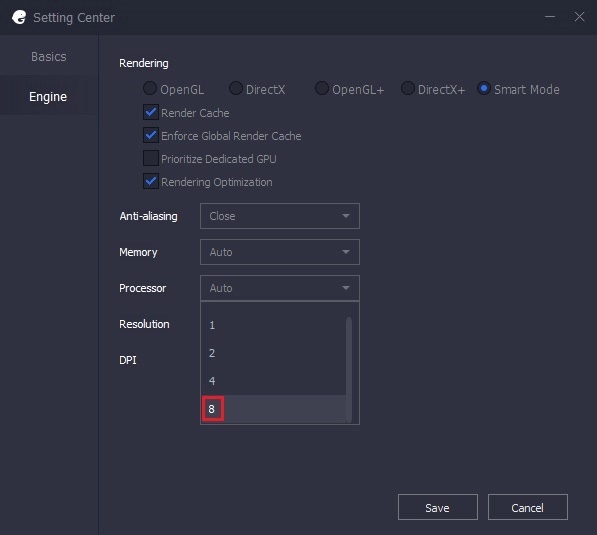The height and width of the screenshot is (535, 597).
Task: Collapse the Processor dropdown
Action: click(x=279, y=288)
